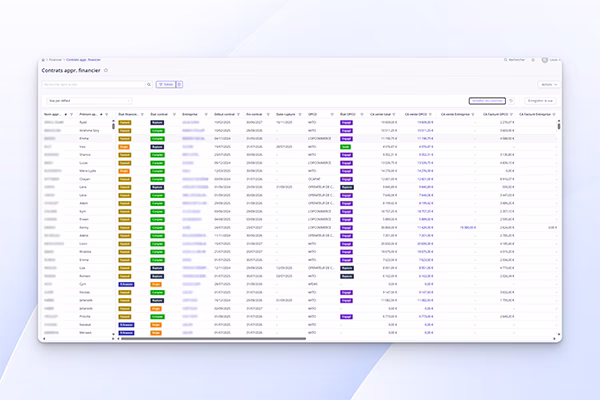This screenshot has height=400, width=600.
Task: Click the reset icon beside Enregistrer la vue
Action: click(x=511, y=101)
